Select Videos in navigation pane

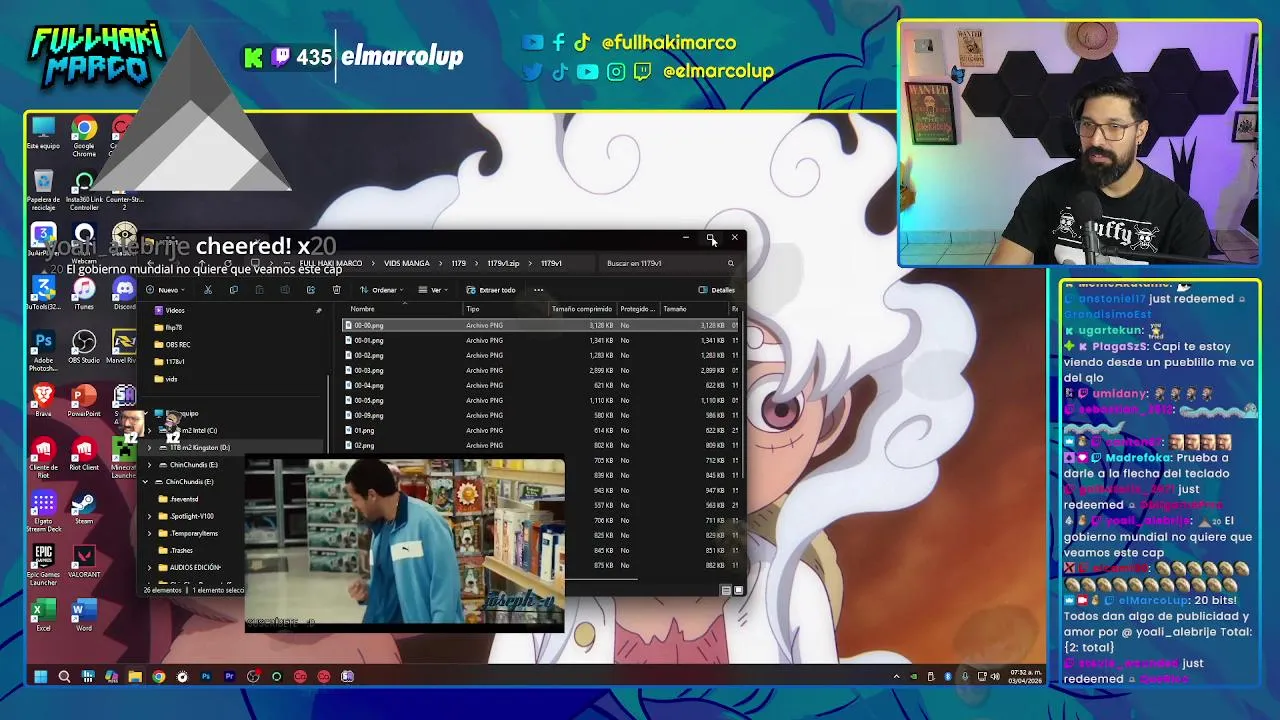pos(175,310)
